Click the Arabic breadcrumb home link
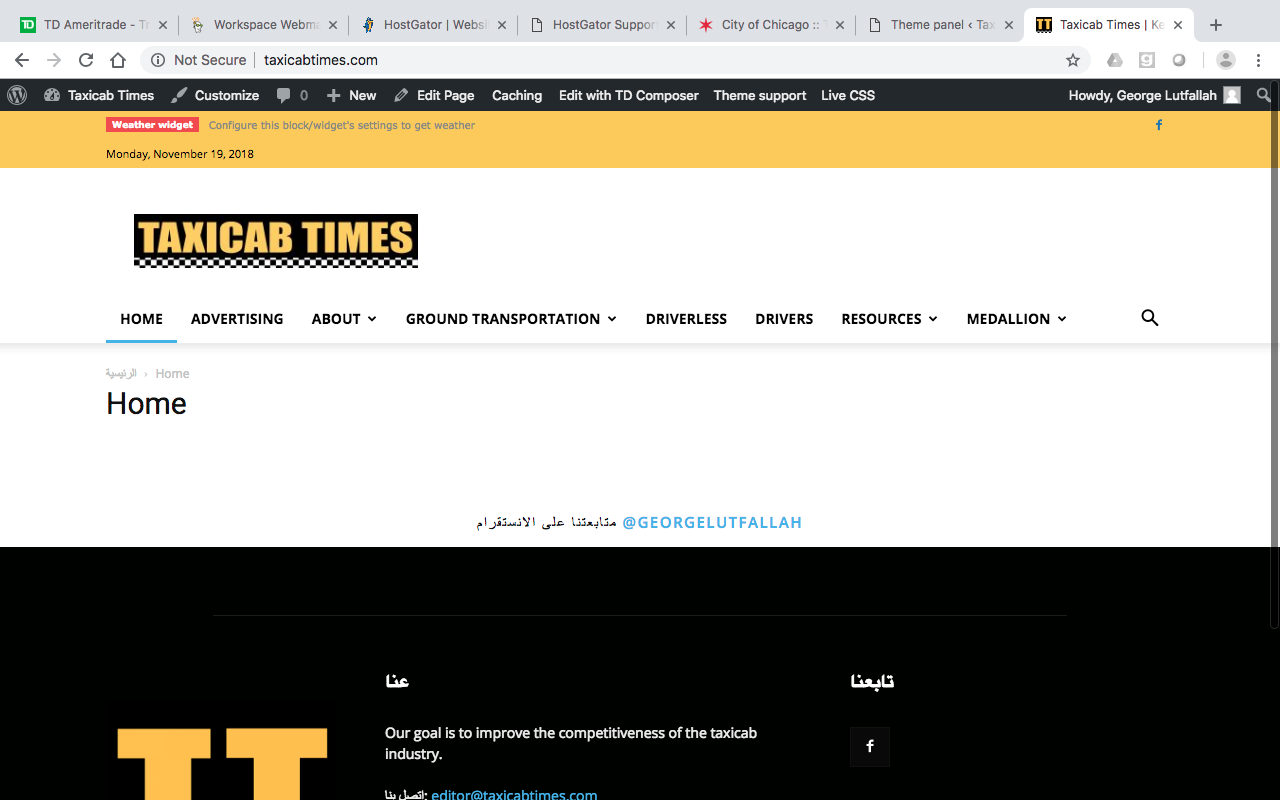Image resolution: width=1280 pixels, height=800 pixels. (121, 373)
